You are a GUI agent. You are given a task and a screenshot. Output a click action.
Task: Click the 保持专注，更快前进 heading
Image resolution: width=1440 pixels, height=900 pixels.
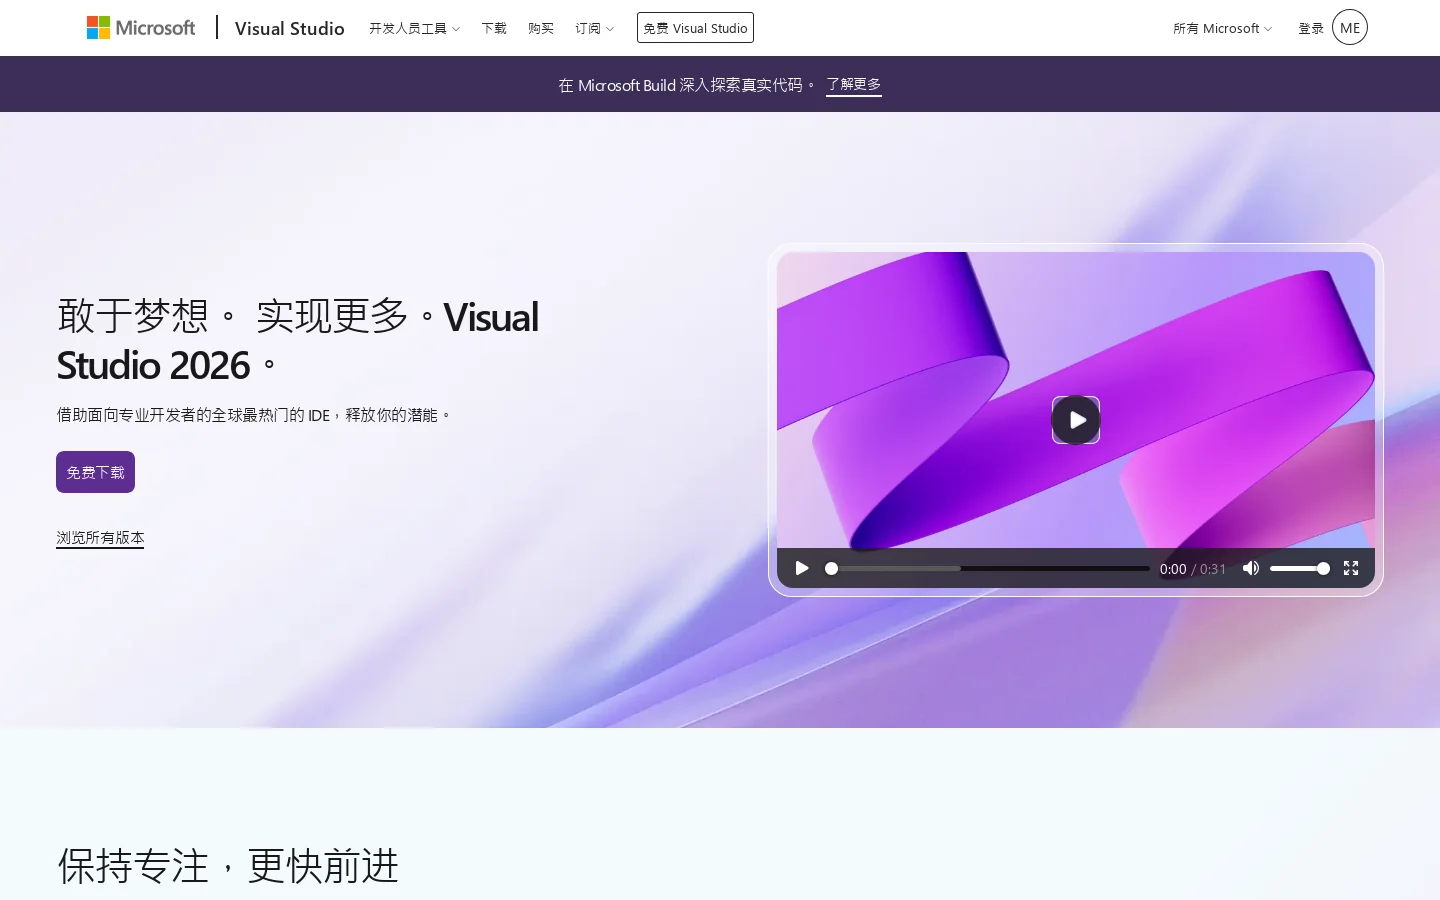click(228, 866)
